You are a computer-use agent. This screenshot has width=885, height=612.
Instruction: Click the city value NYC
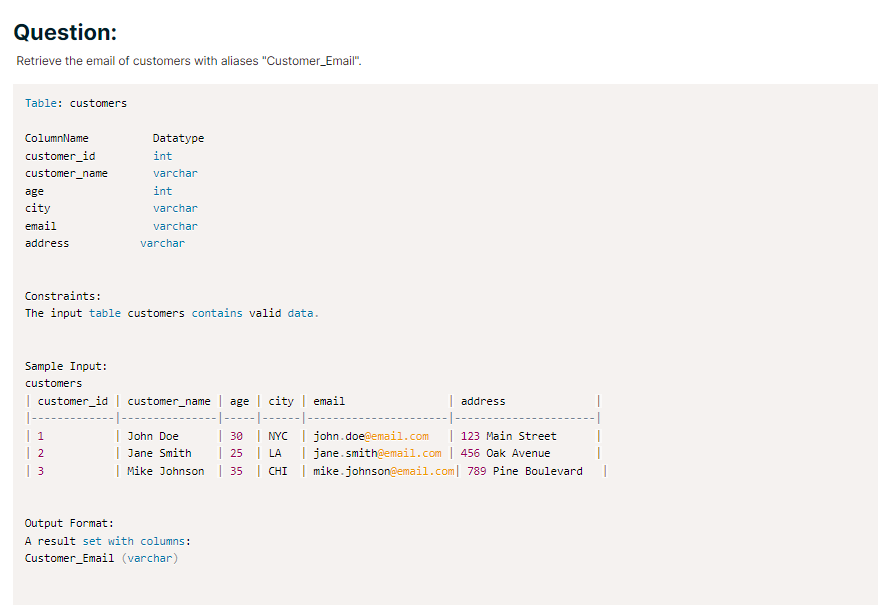[277, 435]
